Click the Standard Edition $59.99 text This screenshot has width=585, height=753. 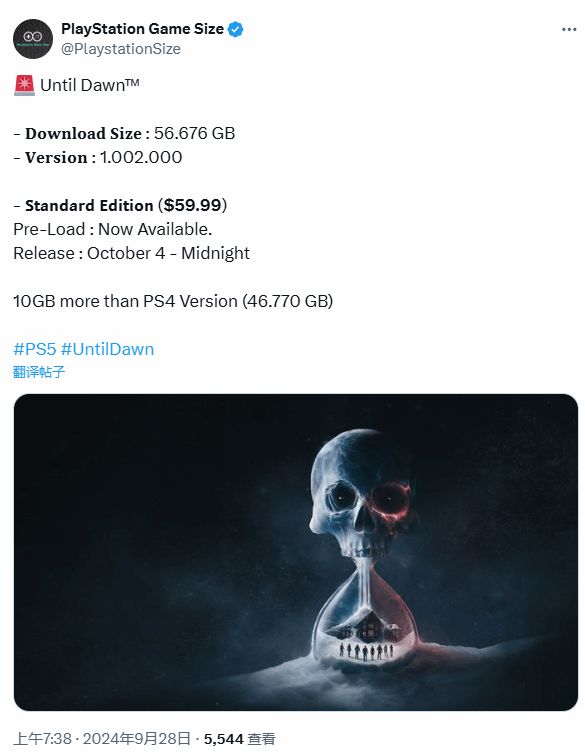click(x=120, y=205)
